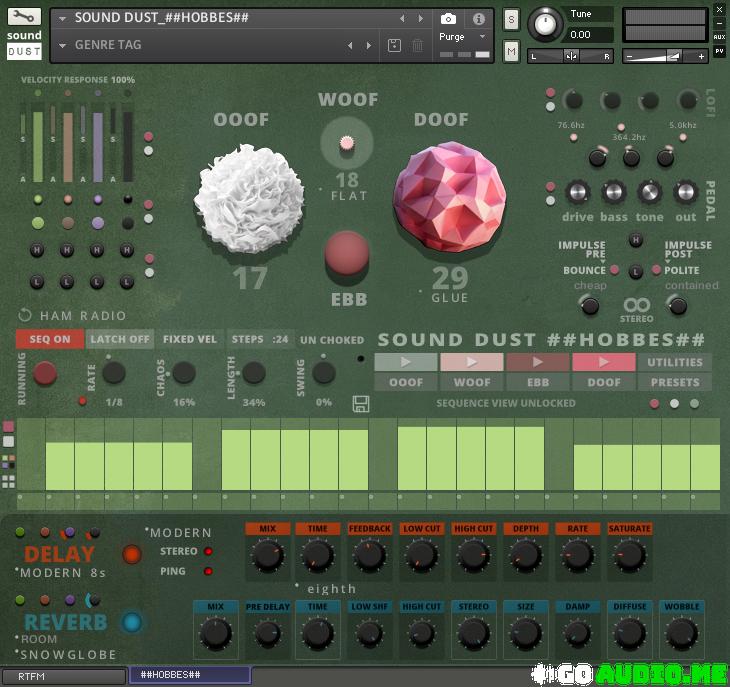This screenshot has width=730, height=687.
Task: Expand the GENRE TAG dropdown arrow
Action: click(62, 46)
